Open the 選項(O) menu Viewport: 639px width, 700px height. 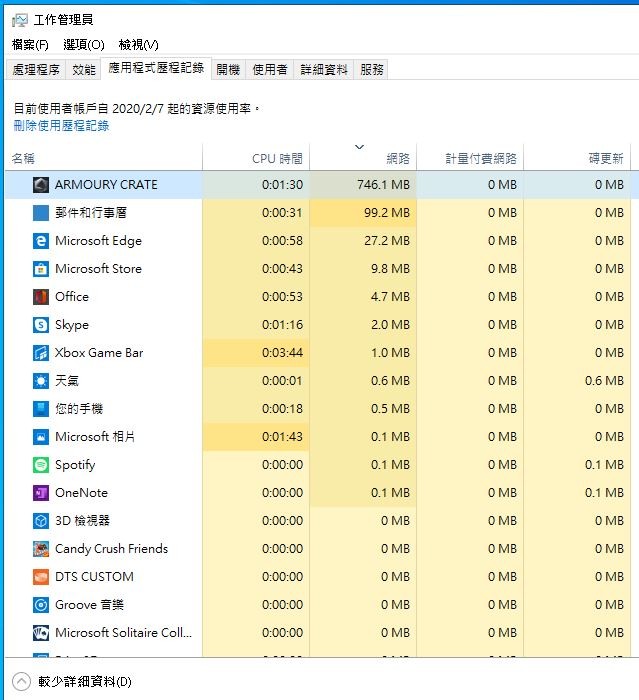click(x=84, y=45)
